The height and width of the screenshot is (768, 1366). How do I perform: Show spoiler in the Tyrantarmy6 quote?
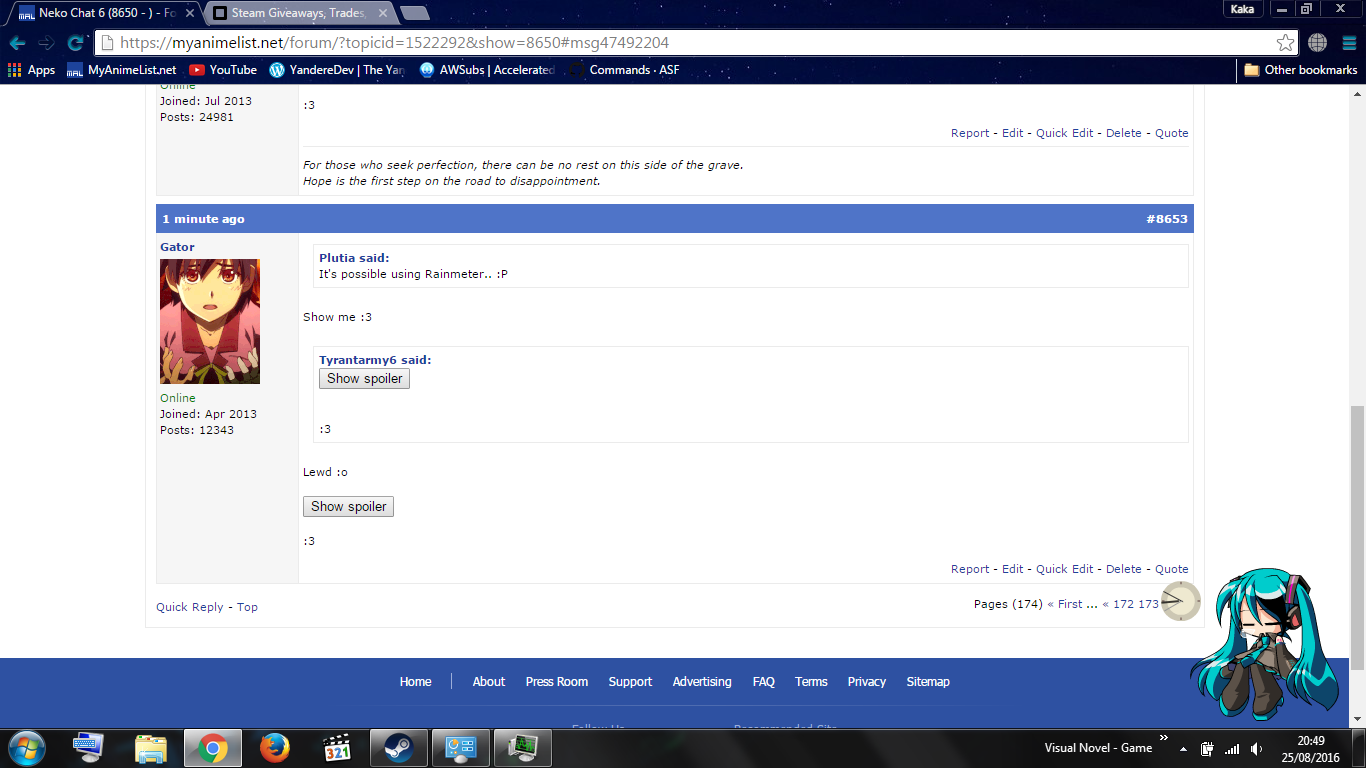pos(364,379)
